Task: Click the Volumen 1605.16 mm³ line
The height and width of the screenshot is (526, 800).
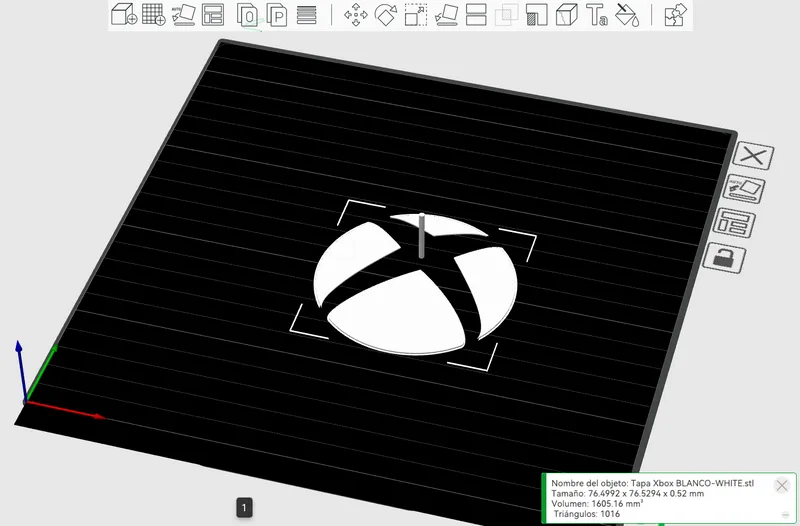Action: coord(597,504)
